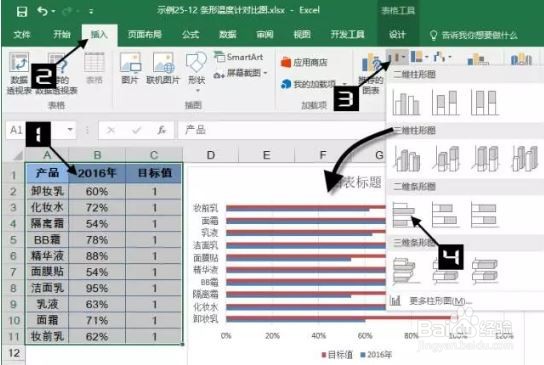
Task: Select 3D 100% stacked column chart
Action: point(485,159)
